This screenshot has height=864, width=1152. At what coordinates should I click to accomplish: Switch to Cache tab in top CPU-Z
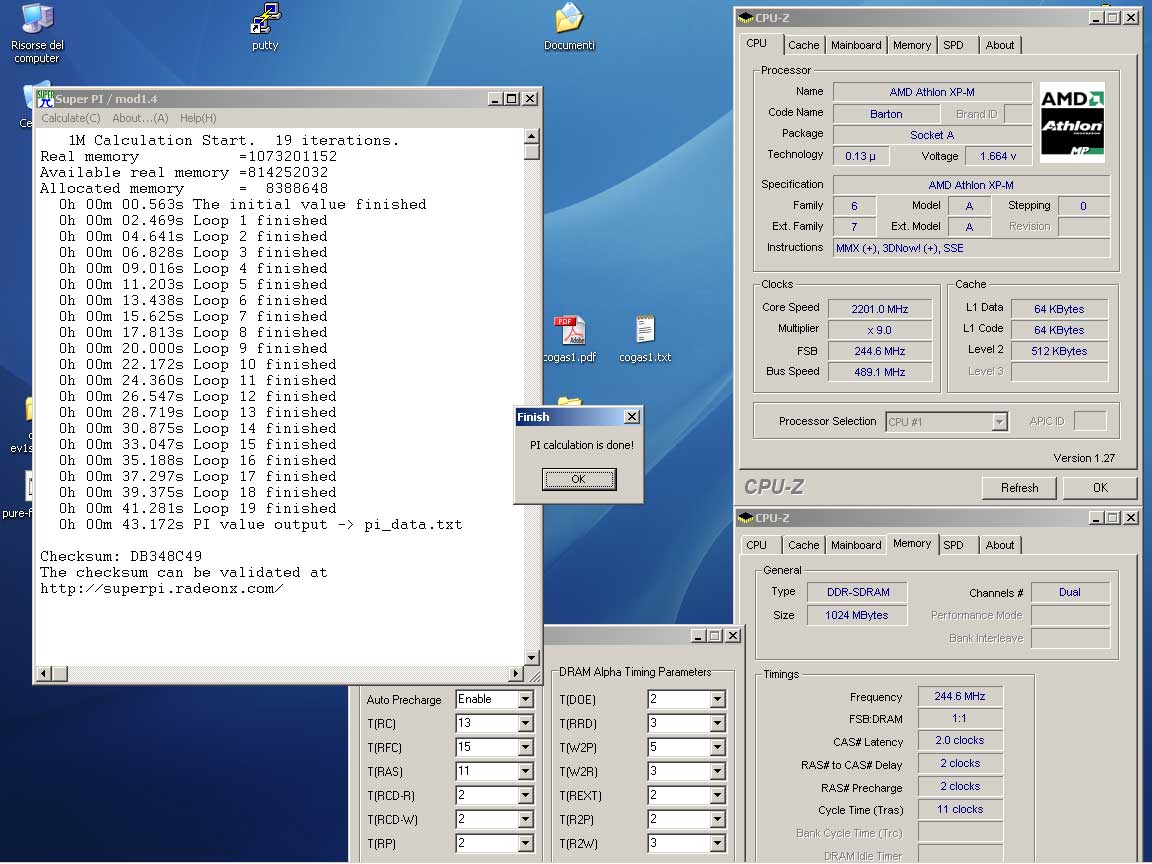803,46
